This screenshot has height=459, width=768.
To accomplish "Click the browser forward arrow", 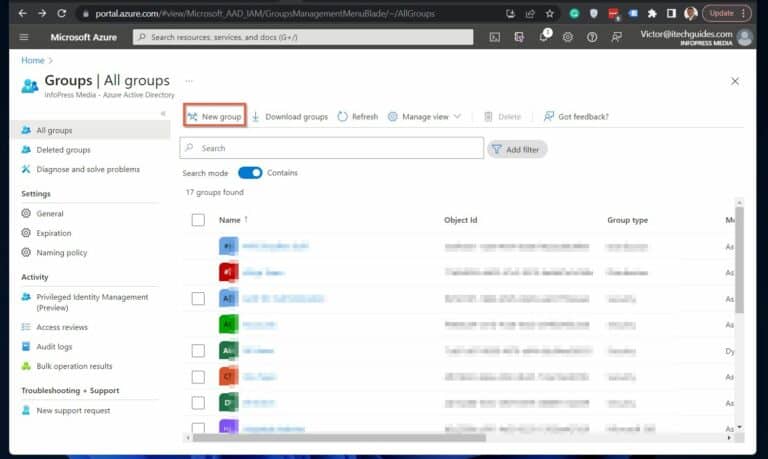I will point(42,13).
